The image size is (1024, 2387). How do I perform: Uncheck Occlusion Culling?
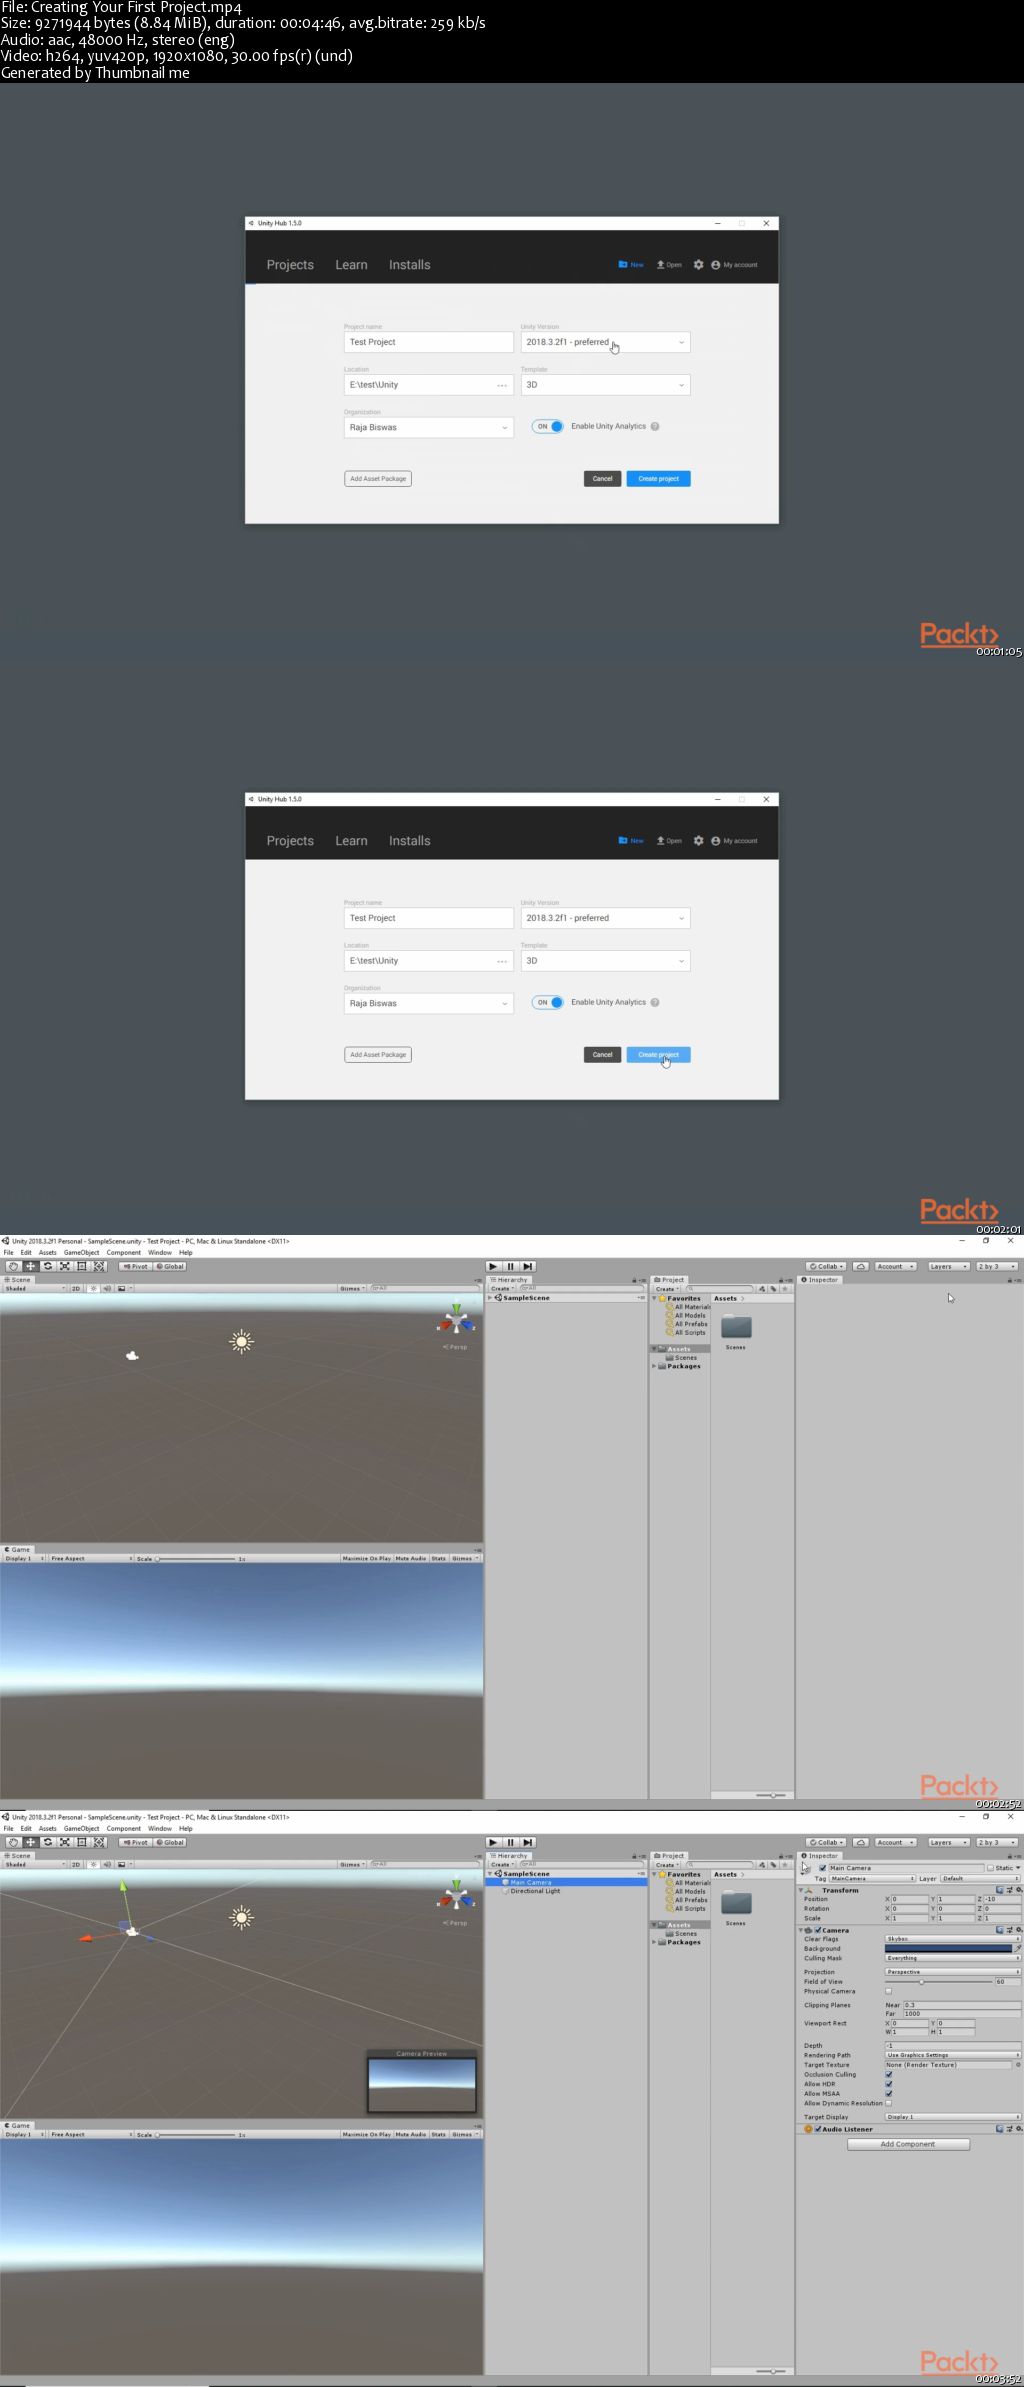coord(888,2074)
